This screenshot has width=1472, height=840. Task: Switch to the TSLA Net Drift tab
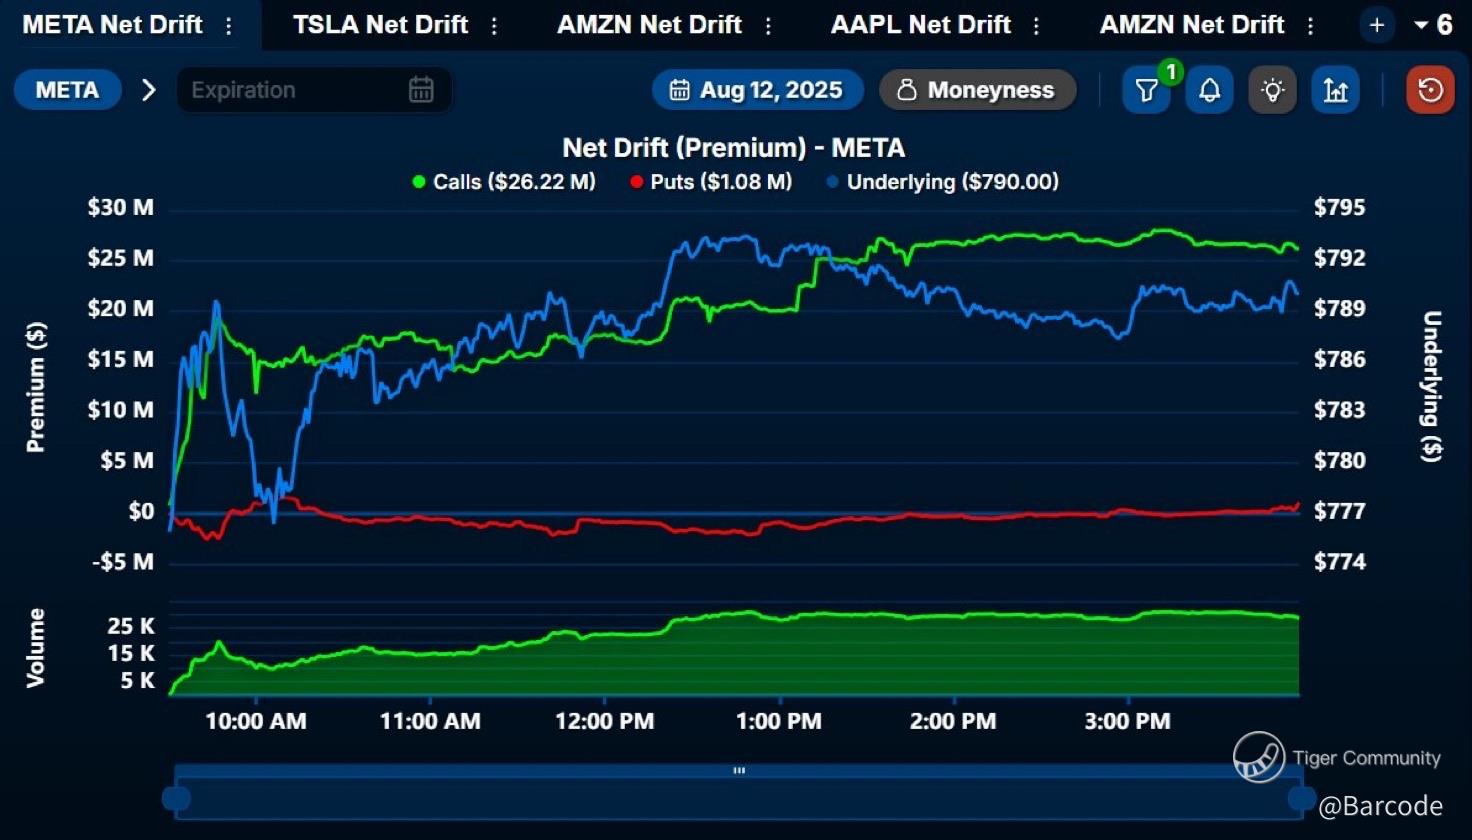click(x=380, y=25)
